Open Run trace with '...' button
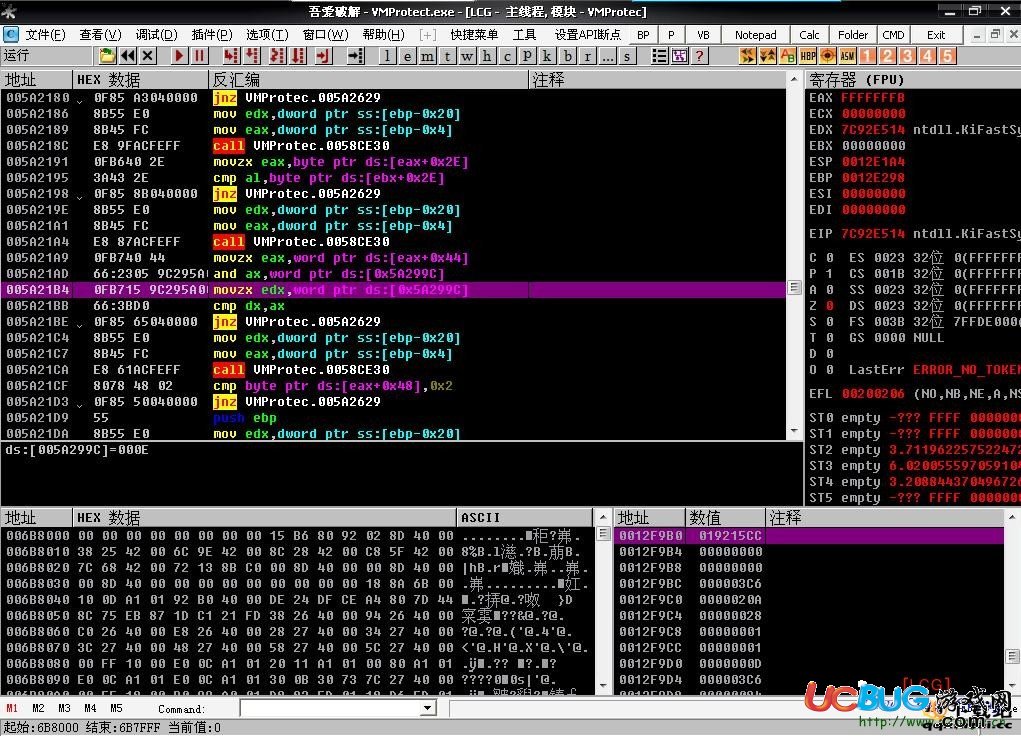The image size is (1021, 736). (x=607, y=56)
